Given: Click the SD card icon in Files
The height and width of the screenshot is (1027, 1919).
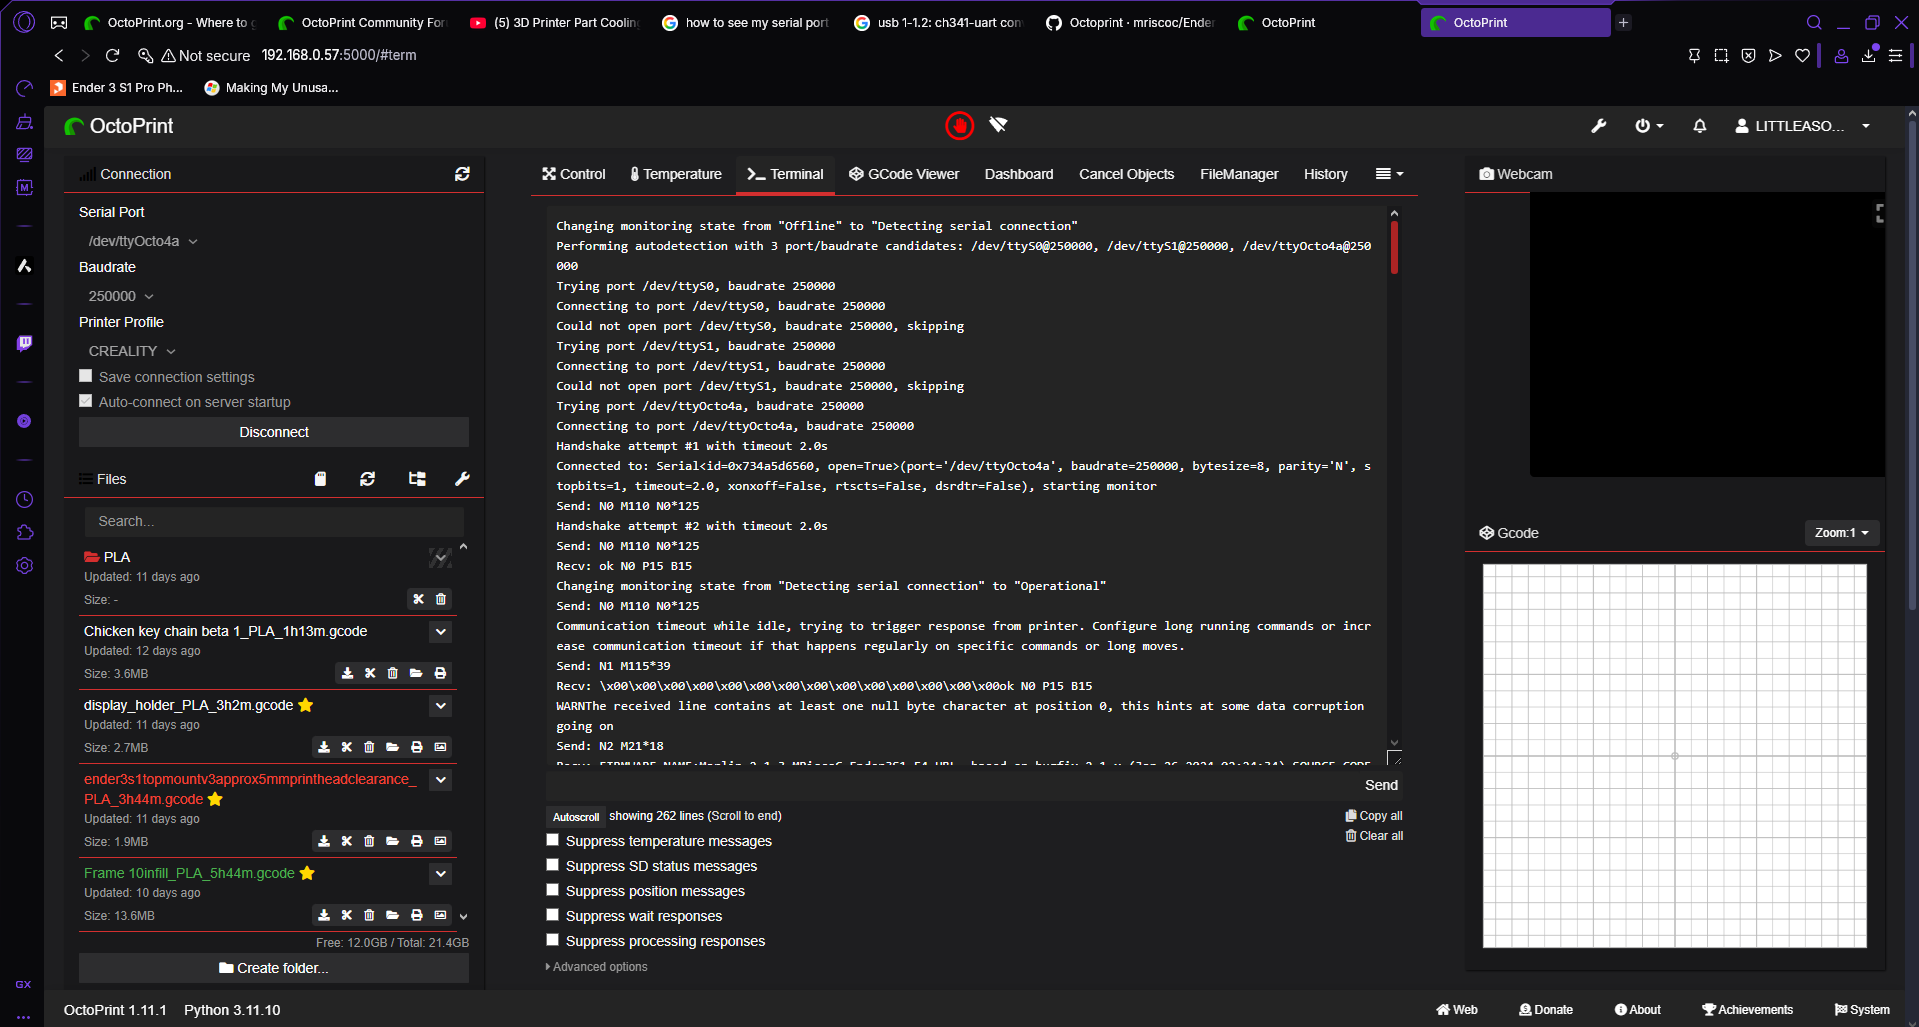Looking at the screenshot, I should [320, 479].
